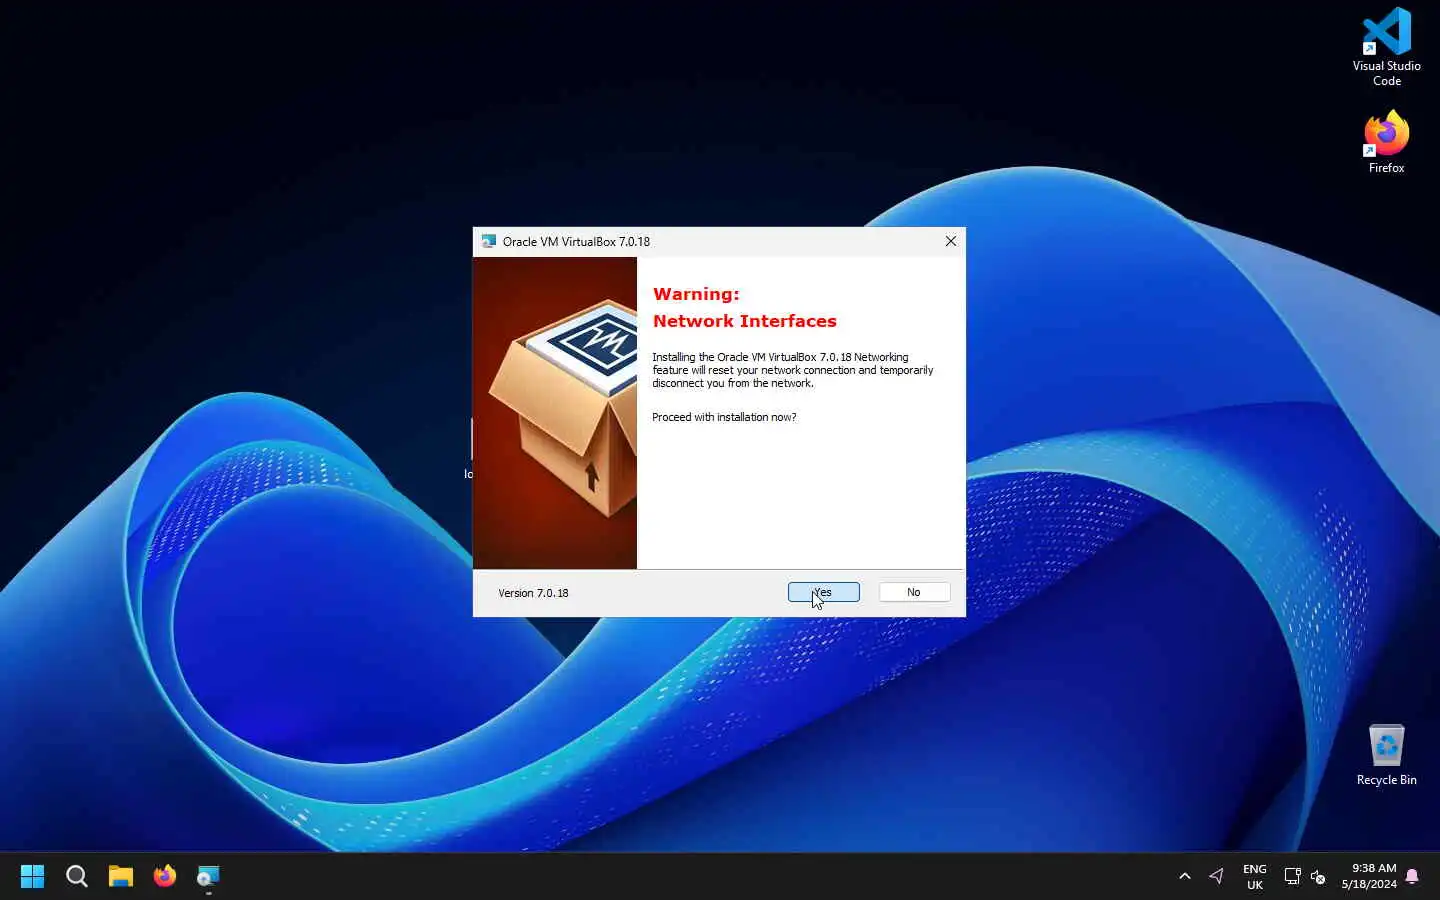Switch the ENG UK input language
This screenshot has width=1440, height=900.
[x=1255, y=876]
